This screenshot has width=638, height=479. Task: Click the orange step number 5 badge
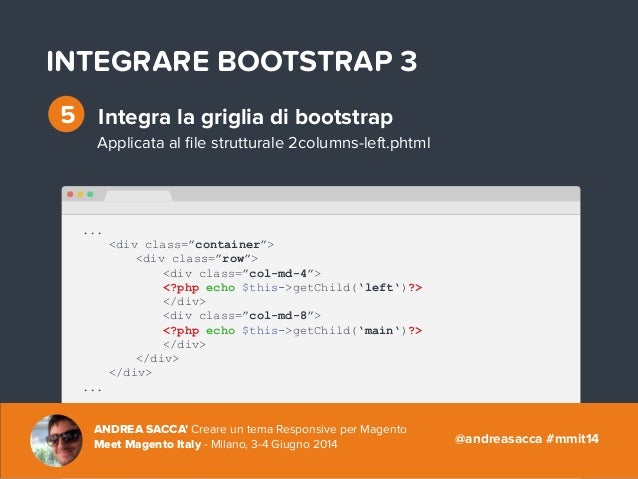coord(66,114)
